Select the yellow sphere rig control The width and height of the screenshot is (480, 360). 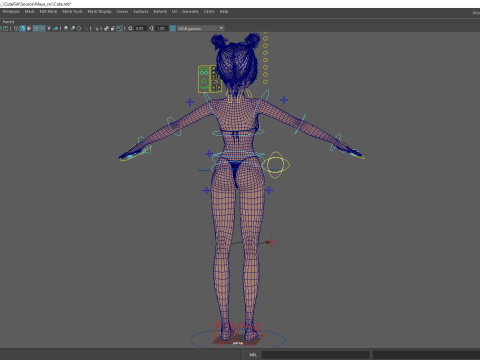[x=275, y=164]
